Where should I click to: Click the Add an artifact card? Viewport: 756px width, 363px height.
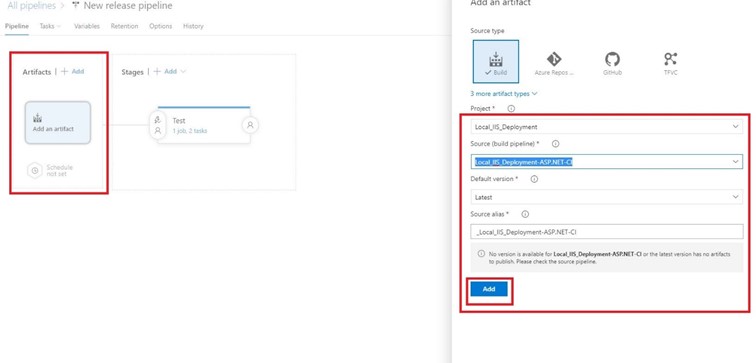(x=57, y=122)
